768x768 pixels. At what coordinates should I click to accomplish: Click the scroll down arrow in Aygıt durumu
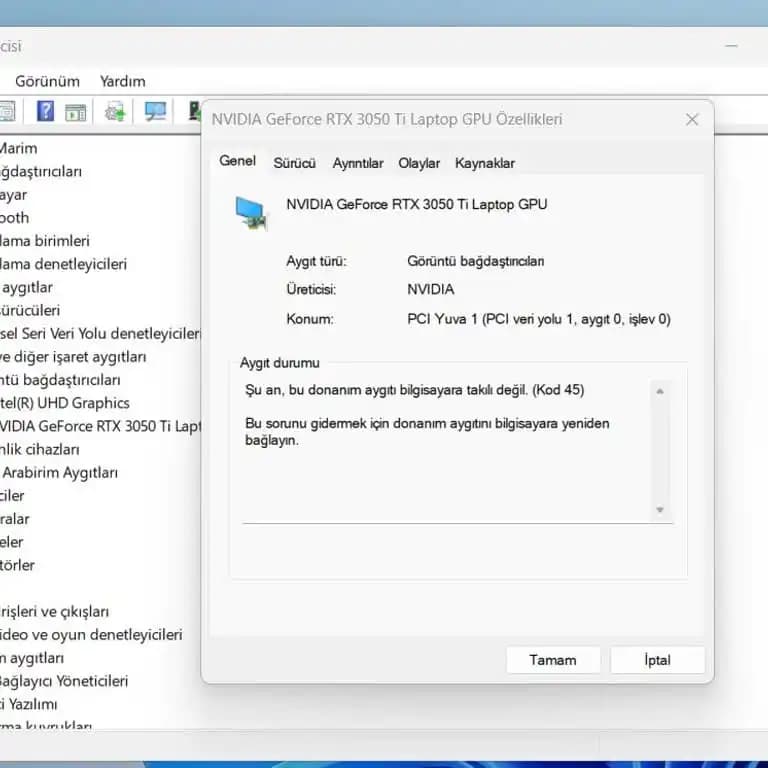point(660,510)
